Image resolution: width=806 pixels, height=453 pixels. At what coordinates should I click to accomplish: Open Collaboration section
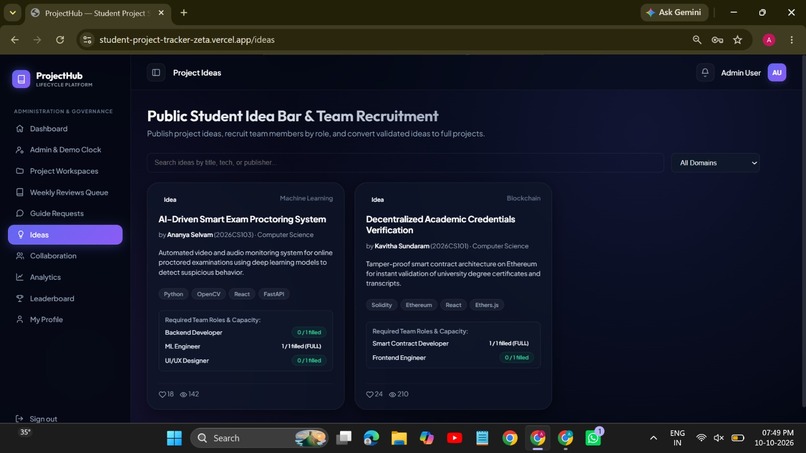pos(65,256)
